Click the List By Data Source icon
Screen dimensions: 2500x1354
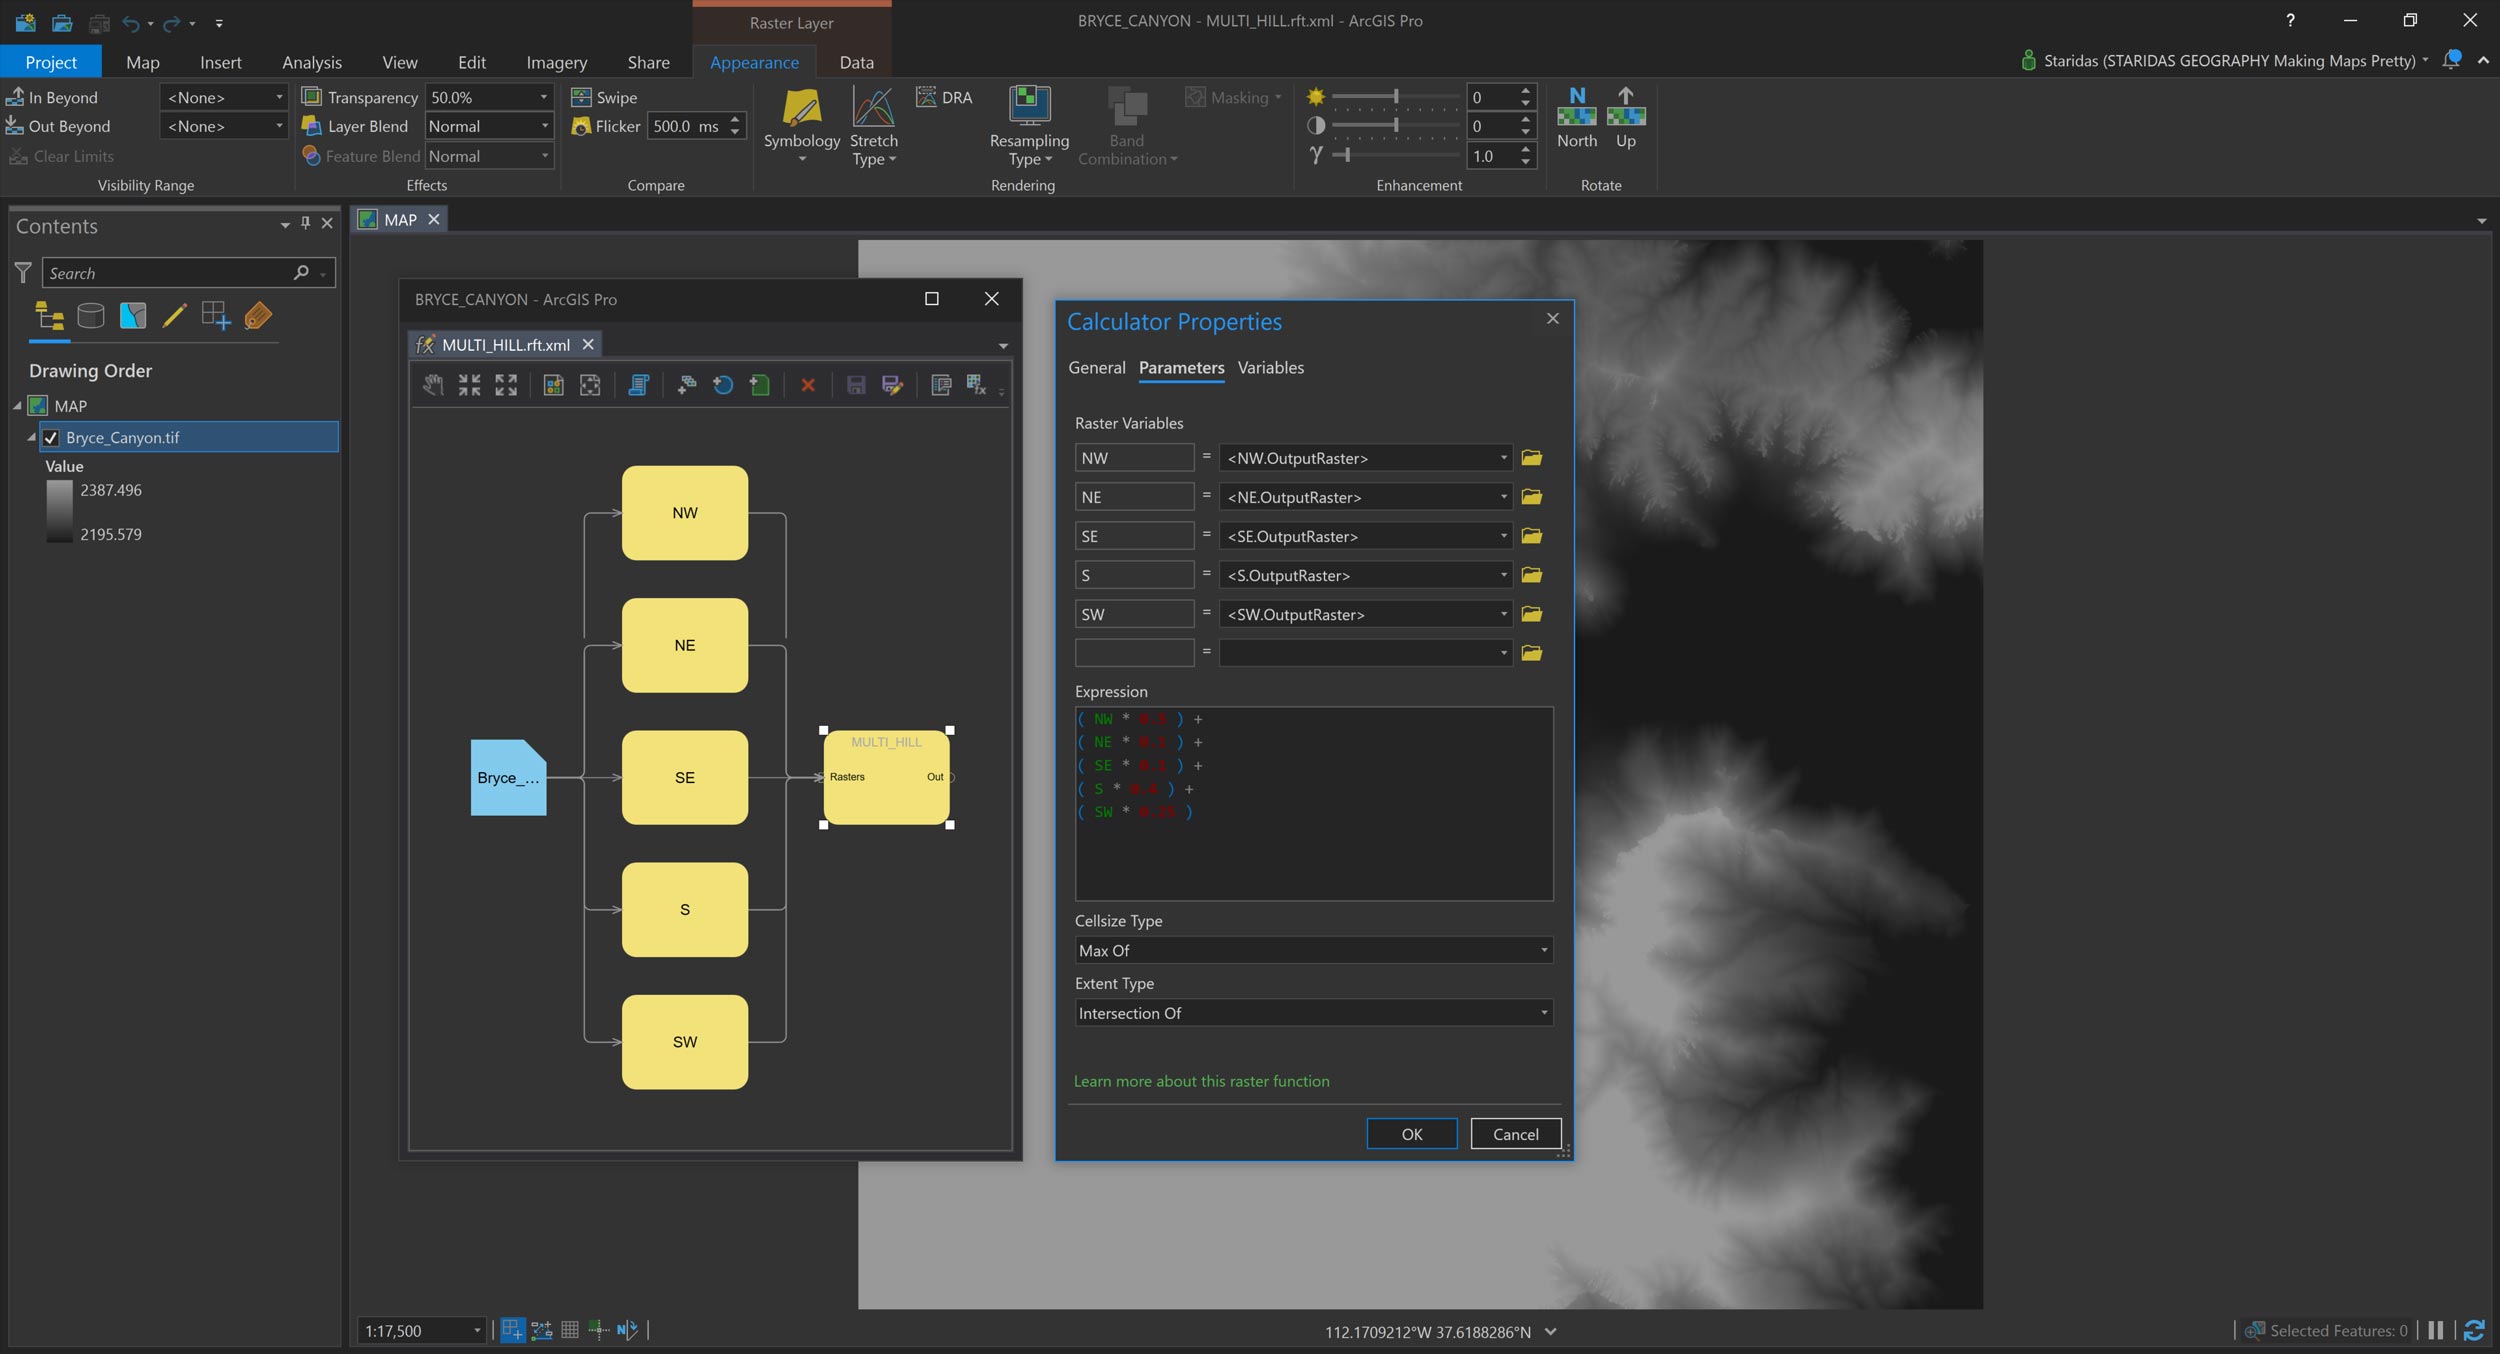(90, 316)
